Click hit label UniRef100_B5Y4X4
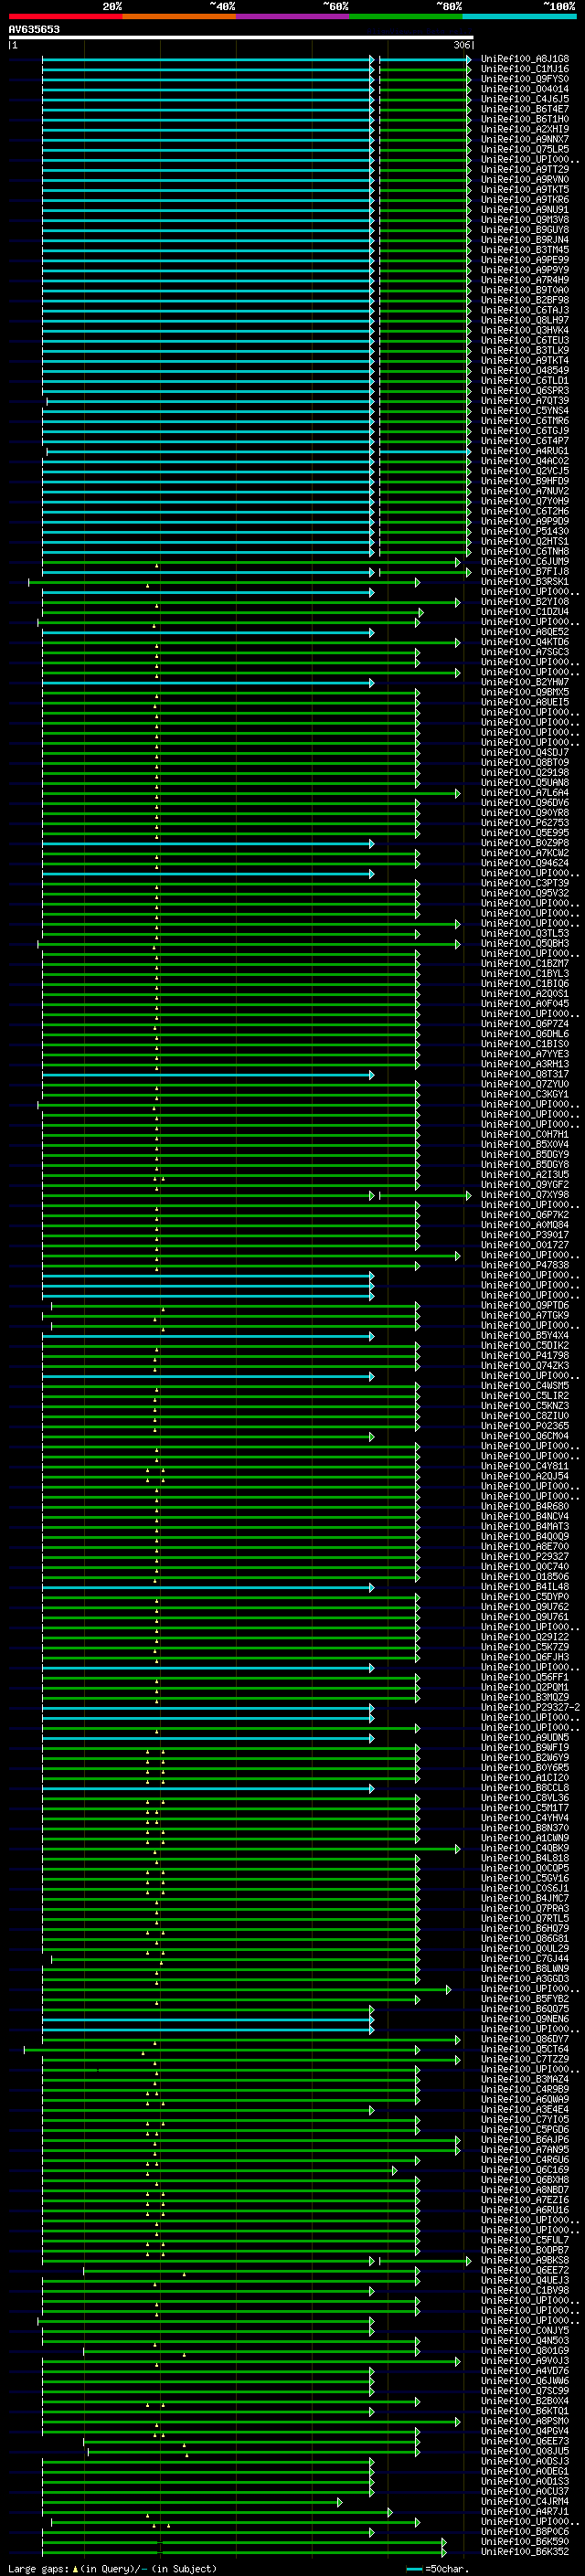Viewport: 585px width, 2576px height. point(525,1335)
